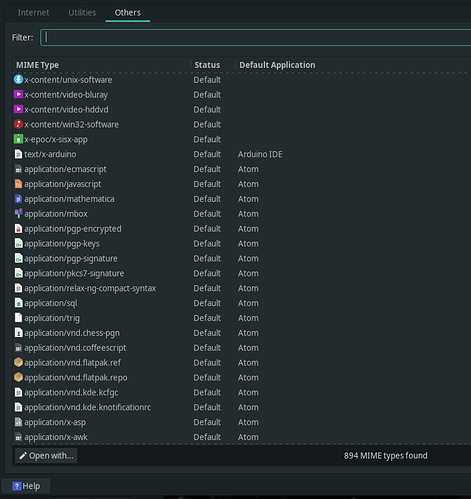The width and height of the screenshot is (471, 499).
Task: Click the green x-sisx-app package icon
Action: tap(18, 139)
